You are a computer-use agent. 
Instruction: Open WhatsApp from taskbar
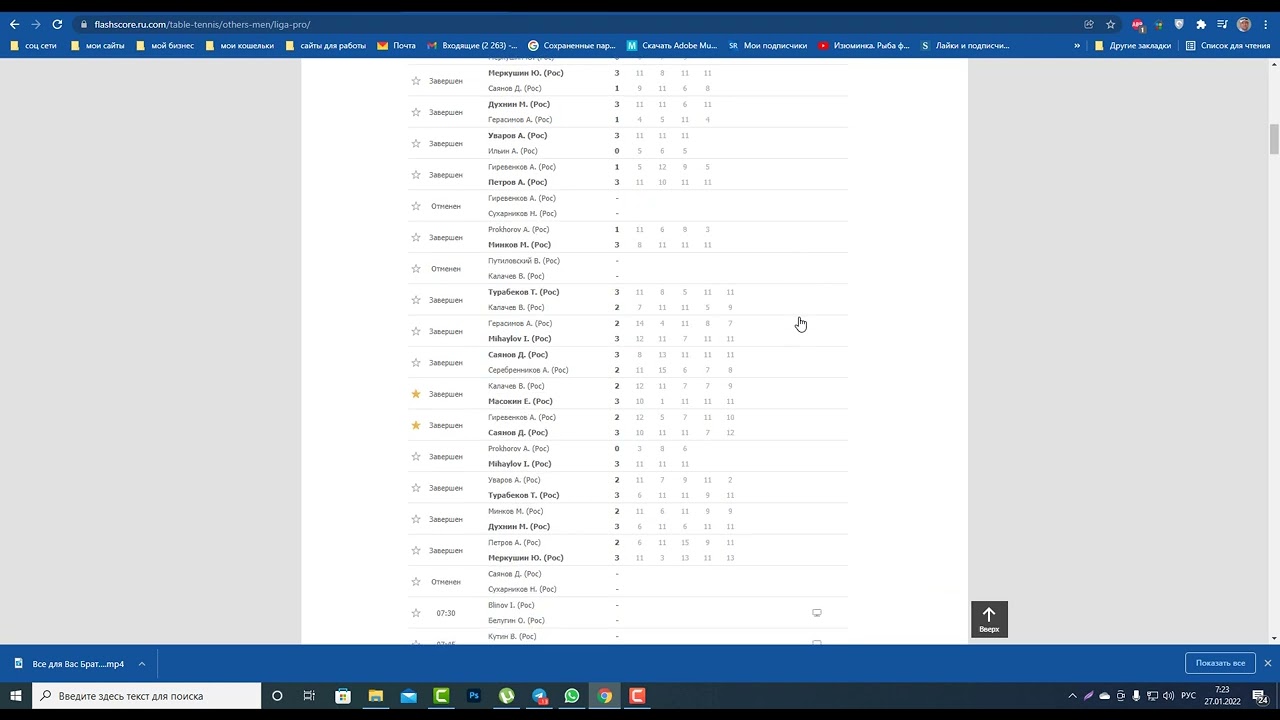(x=572, y=696)
